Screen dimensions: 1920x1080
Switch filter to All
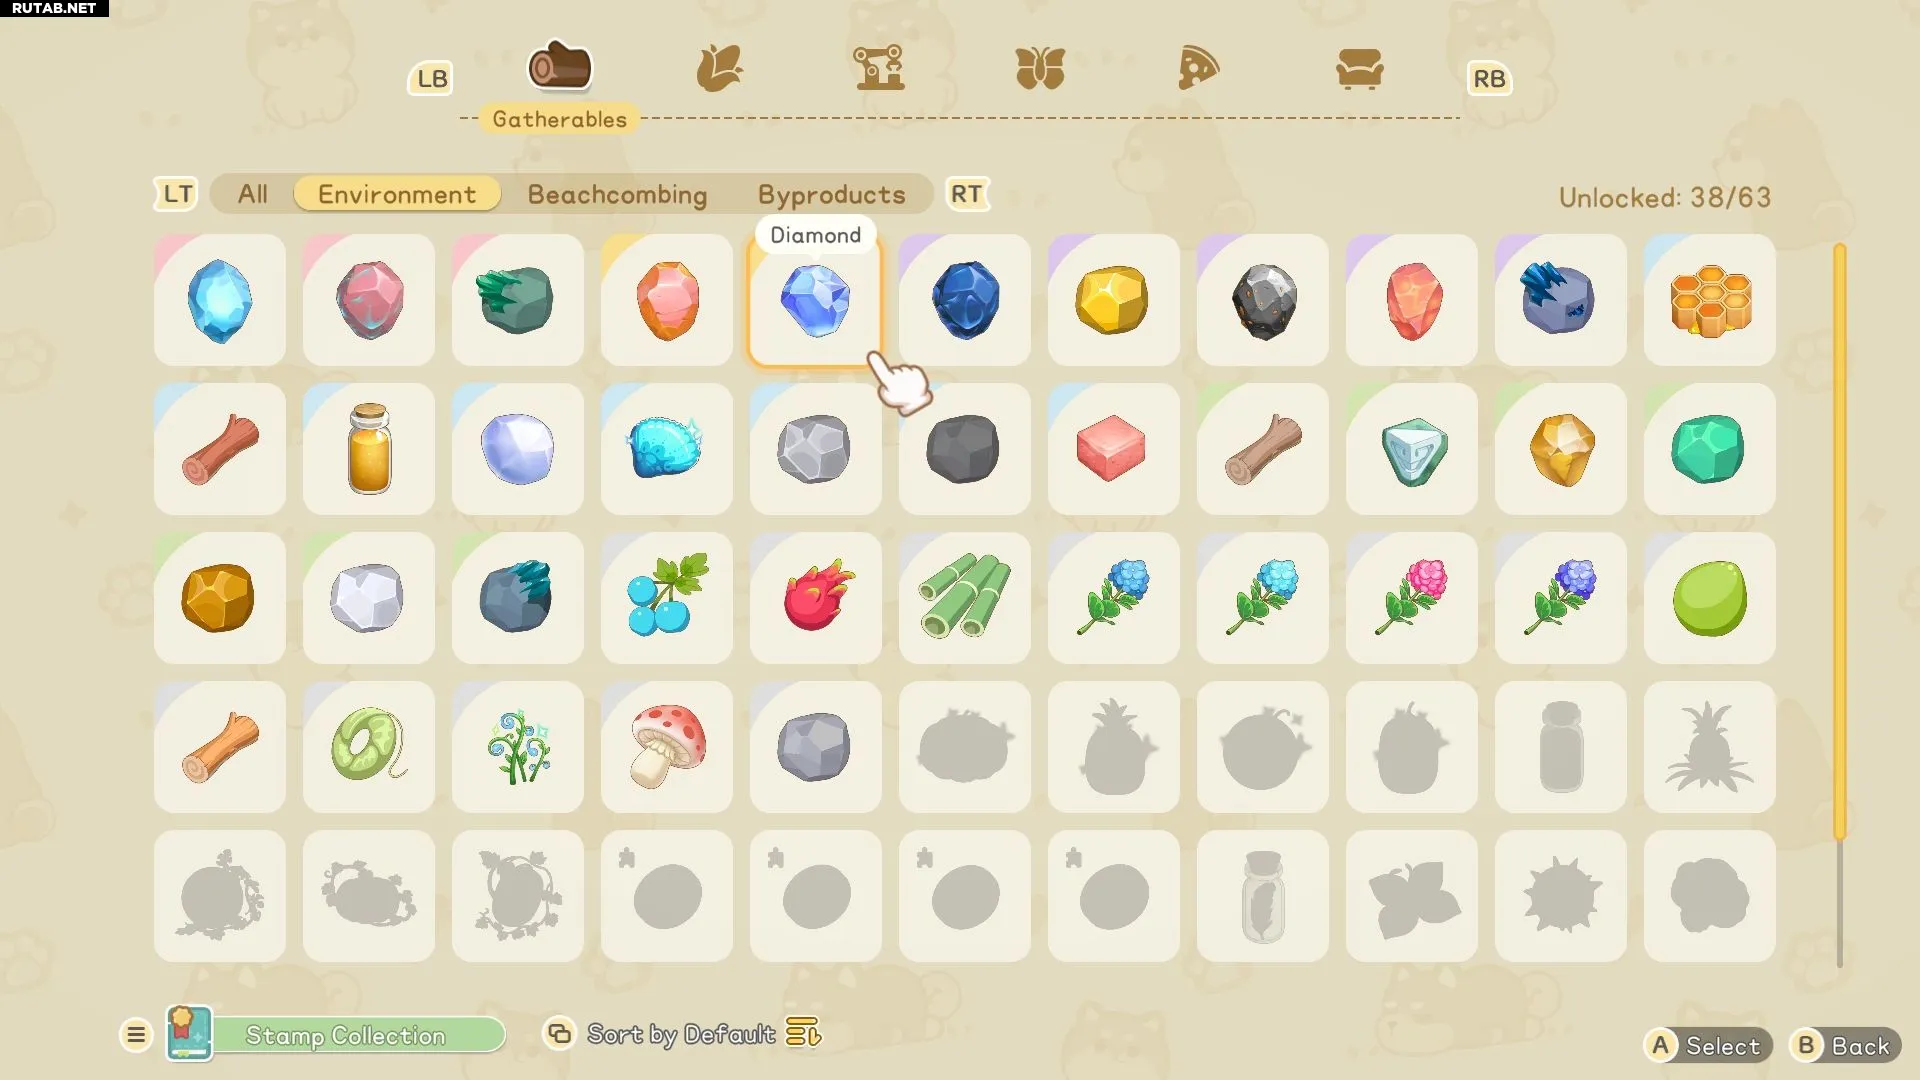pos(253,194)
